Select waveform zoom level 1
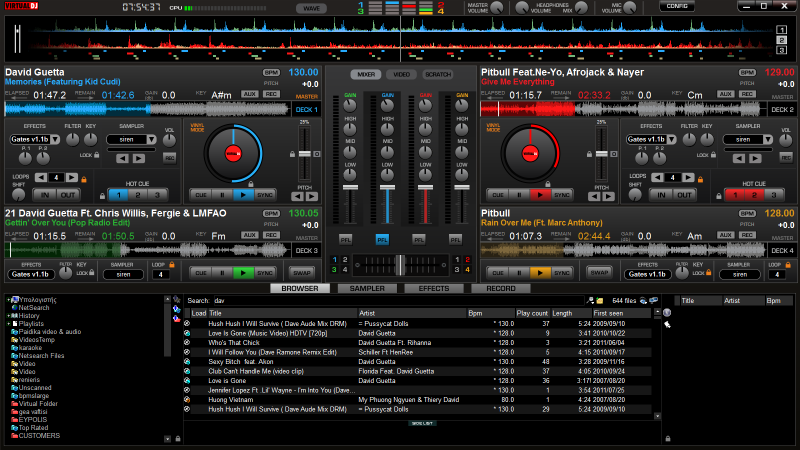Screen dimensions: 800x450 tap(782, 30)
